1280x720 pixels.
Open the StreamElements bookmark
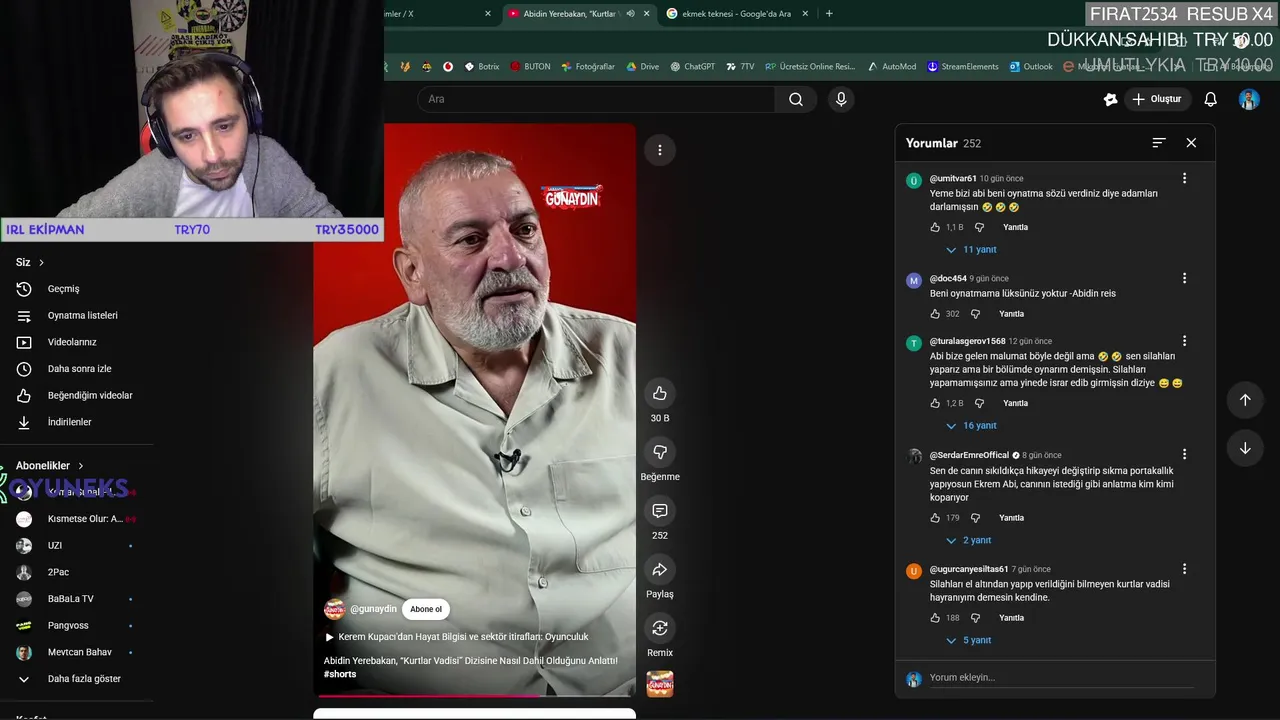coord(962,67)
